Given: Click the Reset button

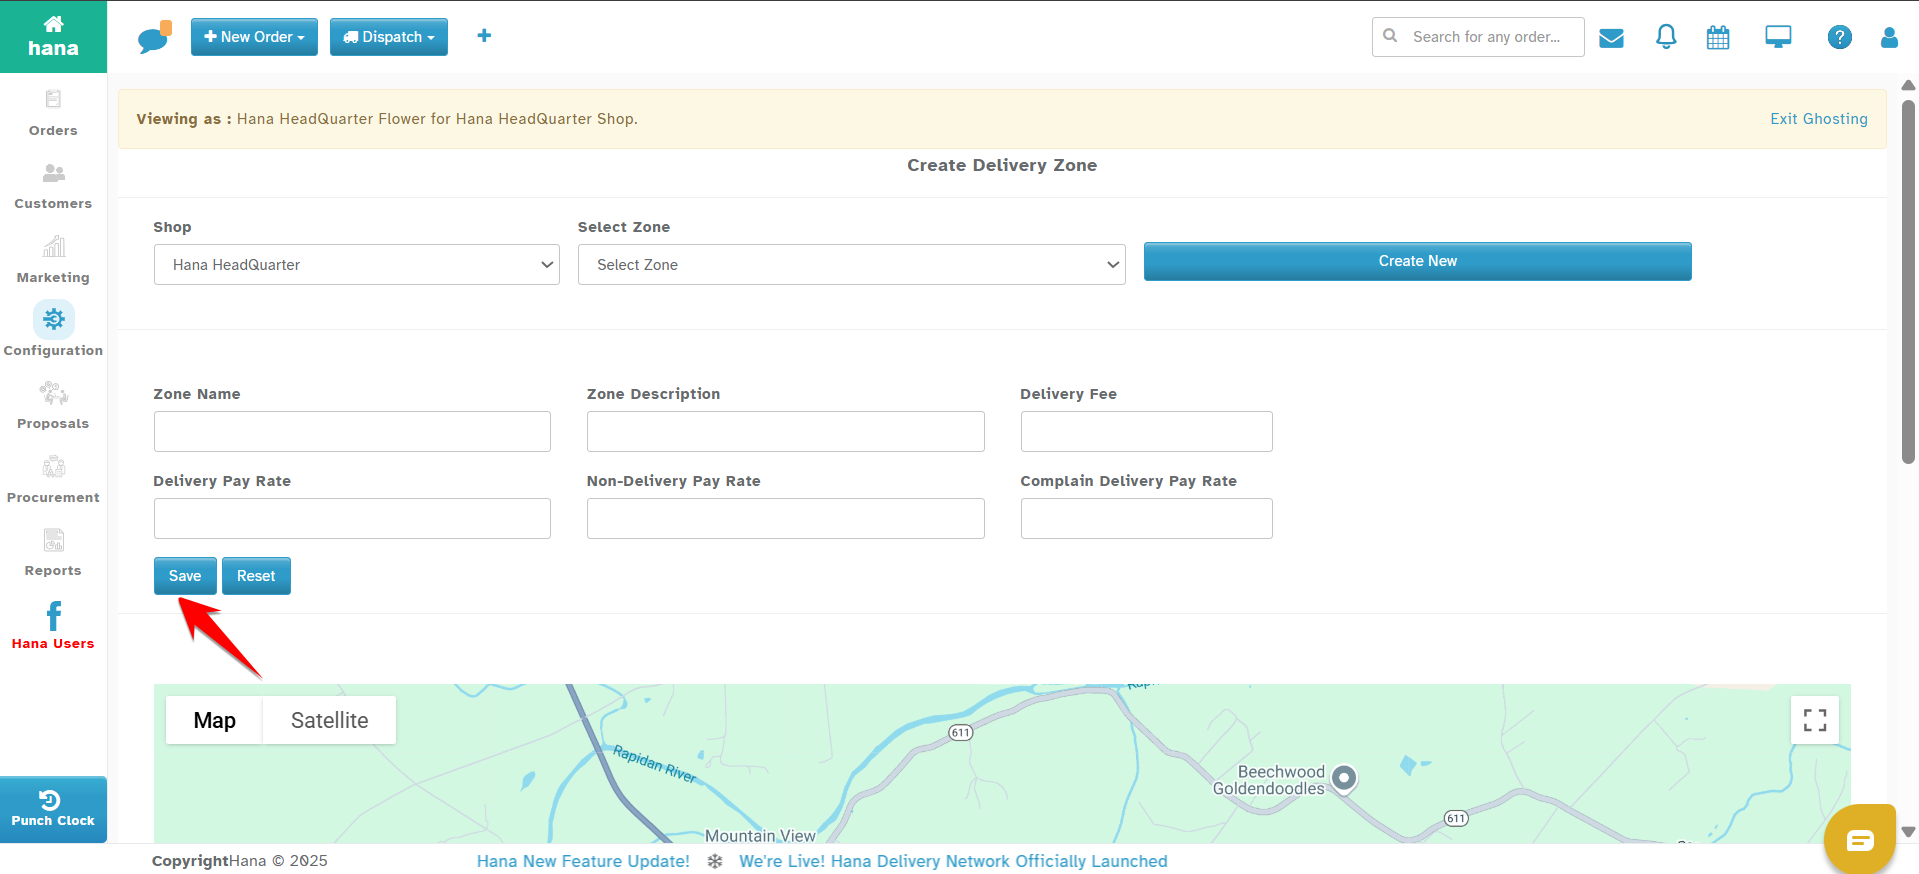Looking at the screenshot, I should point(256,576).
